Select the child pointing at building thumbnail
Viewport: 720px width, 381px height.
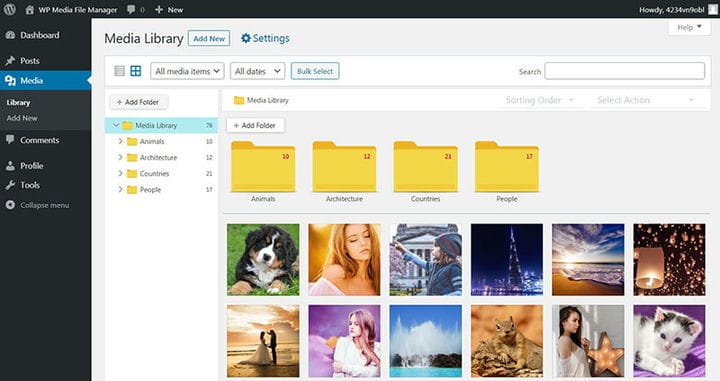426,259
